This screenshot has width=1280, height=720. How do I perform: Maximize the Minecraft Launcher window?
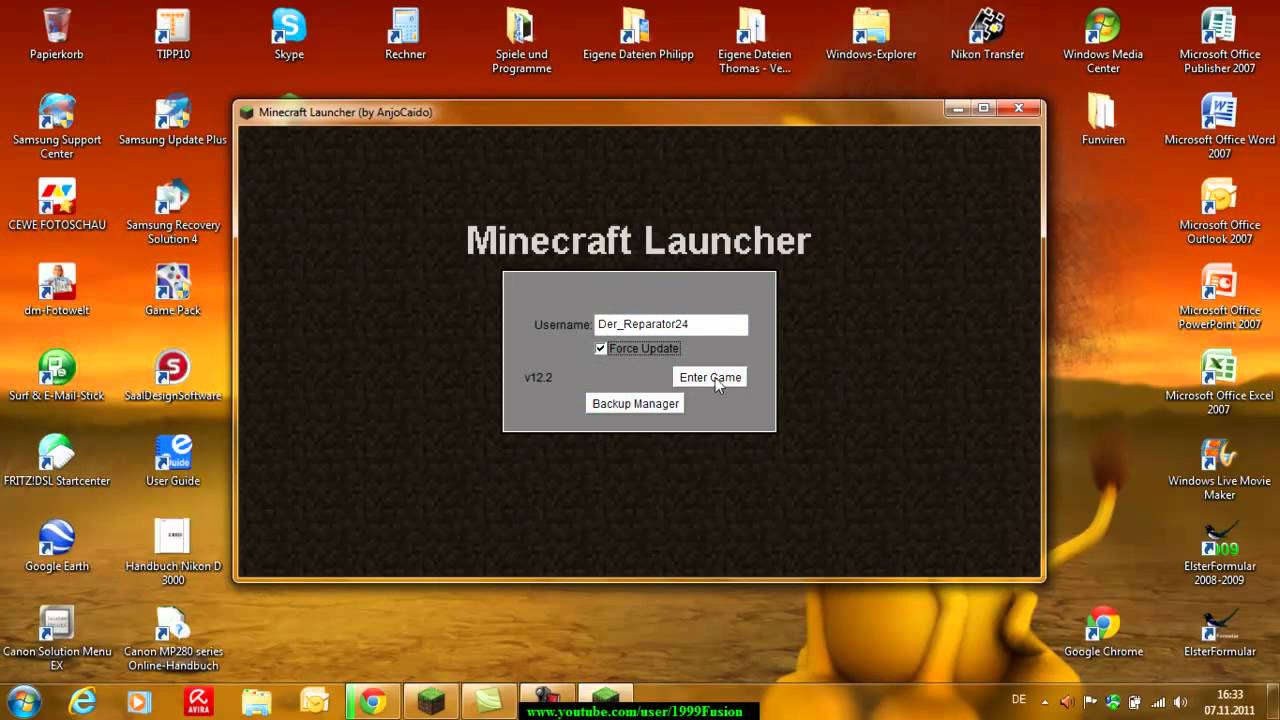coord(984,108)
